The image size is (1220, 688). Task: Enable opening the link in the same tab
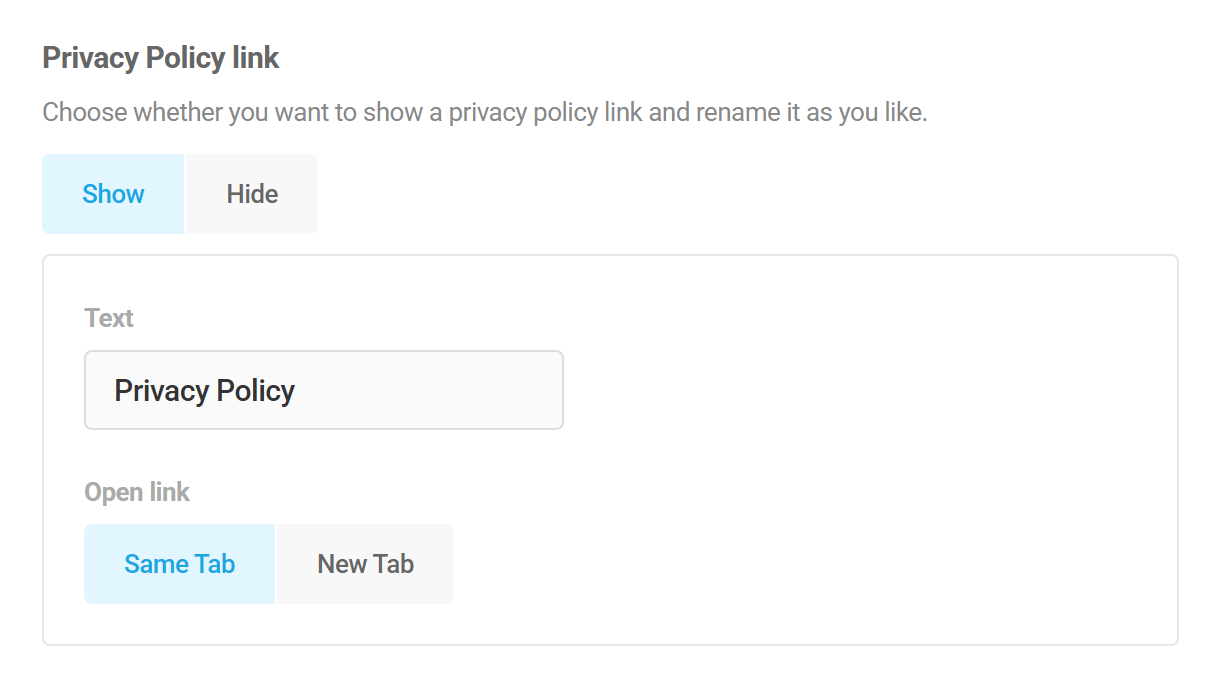pos(179,563)
